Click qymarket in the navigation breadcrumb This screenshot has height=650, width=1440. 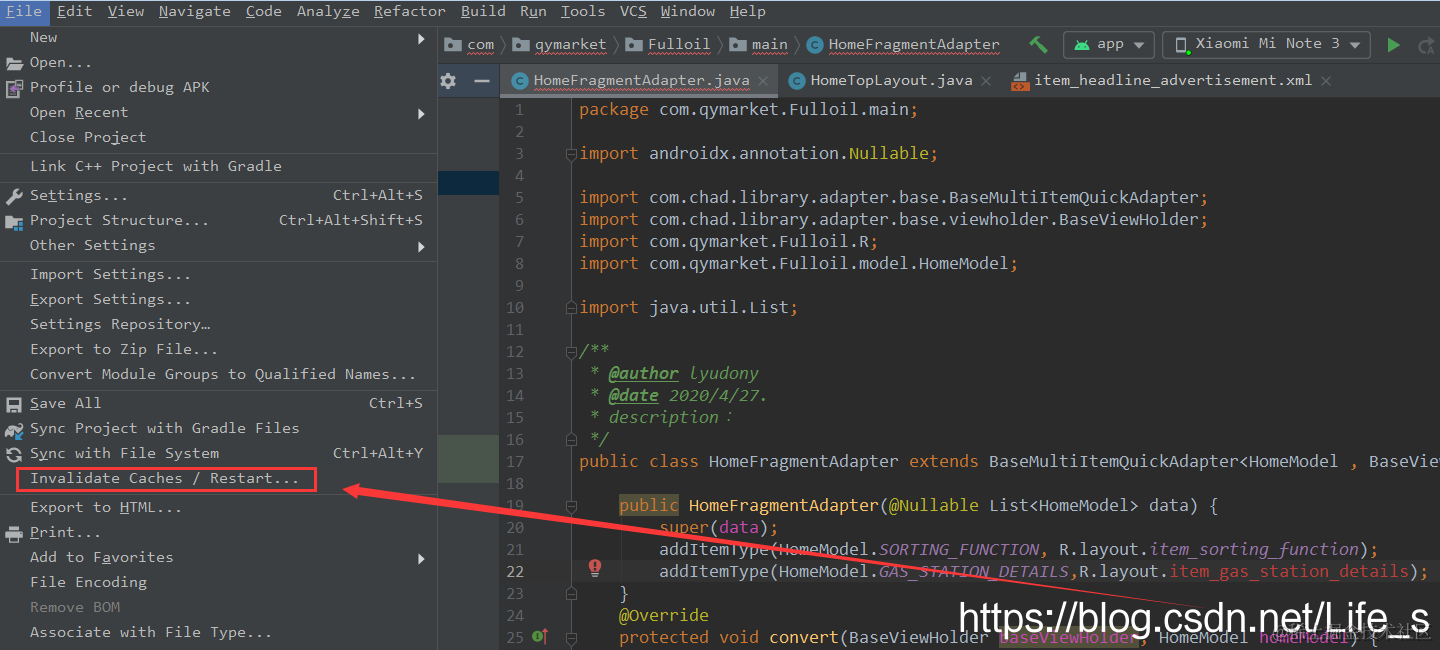[x=570, y=44]
